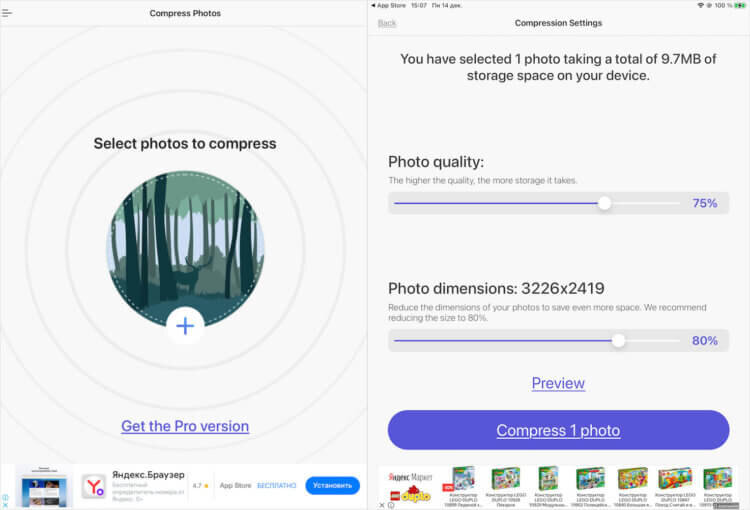Image resolution: width=750 pixels, height=510 pixels.
Task: Open the Yandex Browser ad screenshot thumbnail
Action: pyautogui.click(x=44, y=487)
